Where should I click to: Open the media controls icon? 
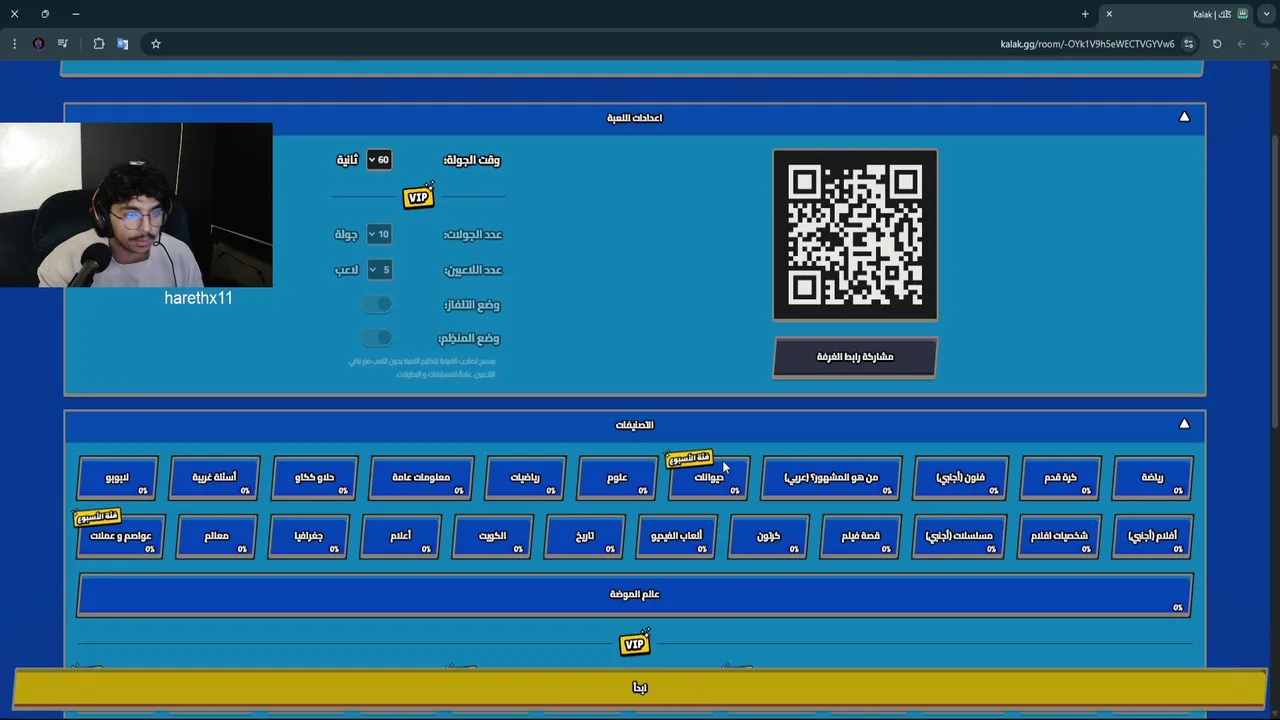(x=63, y=44)
